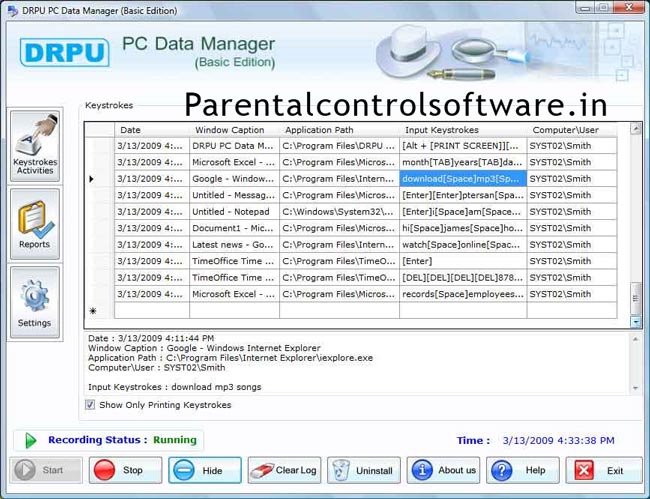Screen dimensions: 650x499
Task: Select 'C:\Windows\System32\...' path cell
Action: (340, 212)
